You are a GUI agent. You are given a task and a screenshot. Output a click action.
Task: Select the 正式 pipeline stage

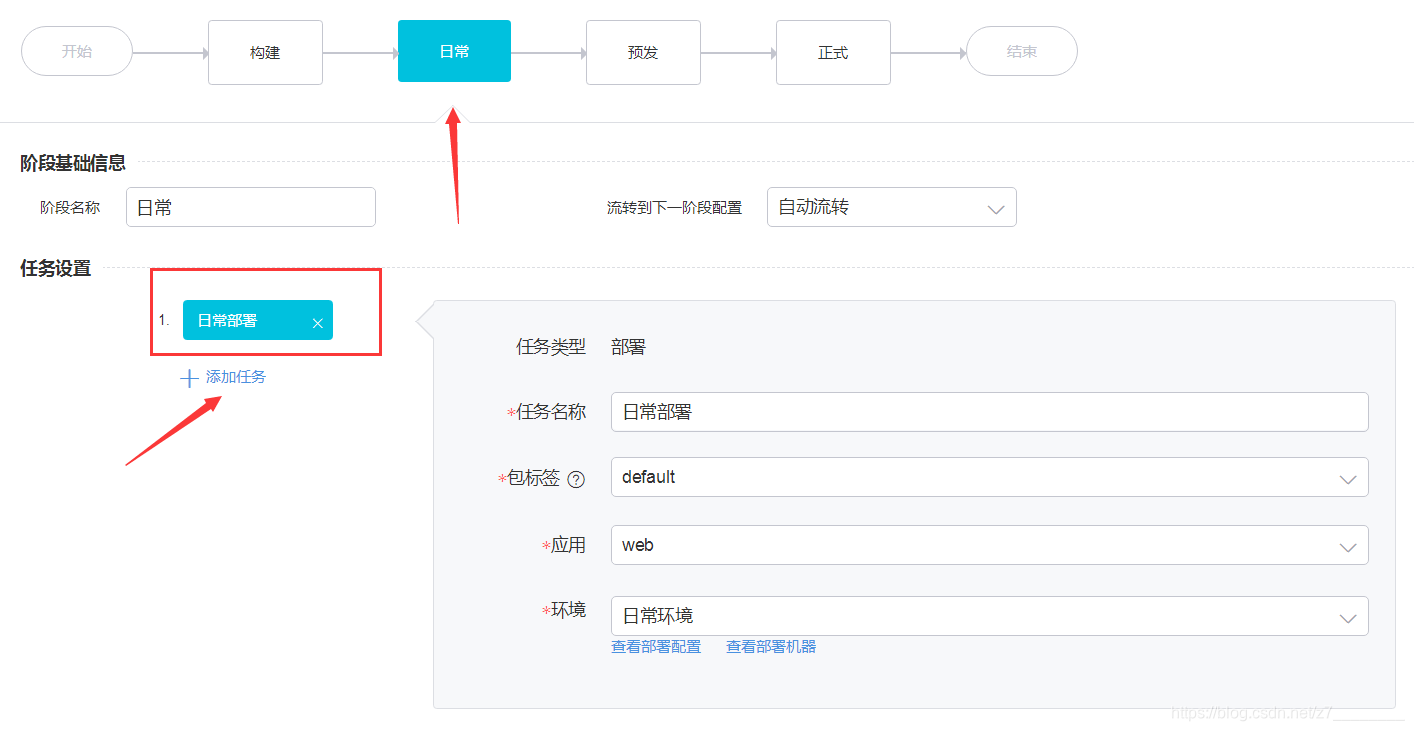[833, 52]
